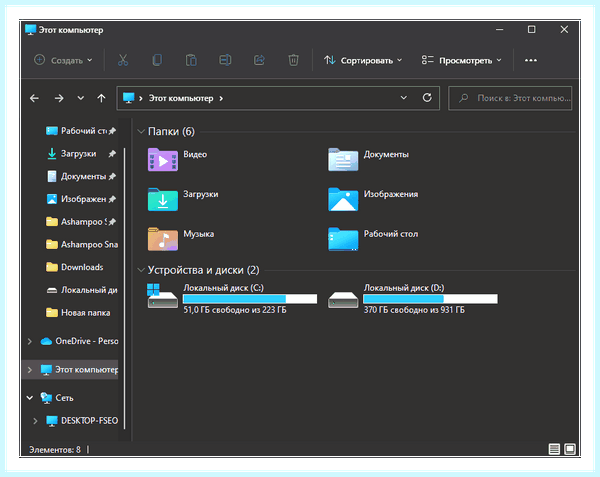Open the three-dots more options menu
Screen dimensions: 600x477
tap(531, 60)
